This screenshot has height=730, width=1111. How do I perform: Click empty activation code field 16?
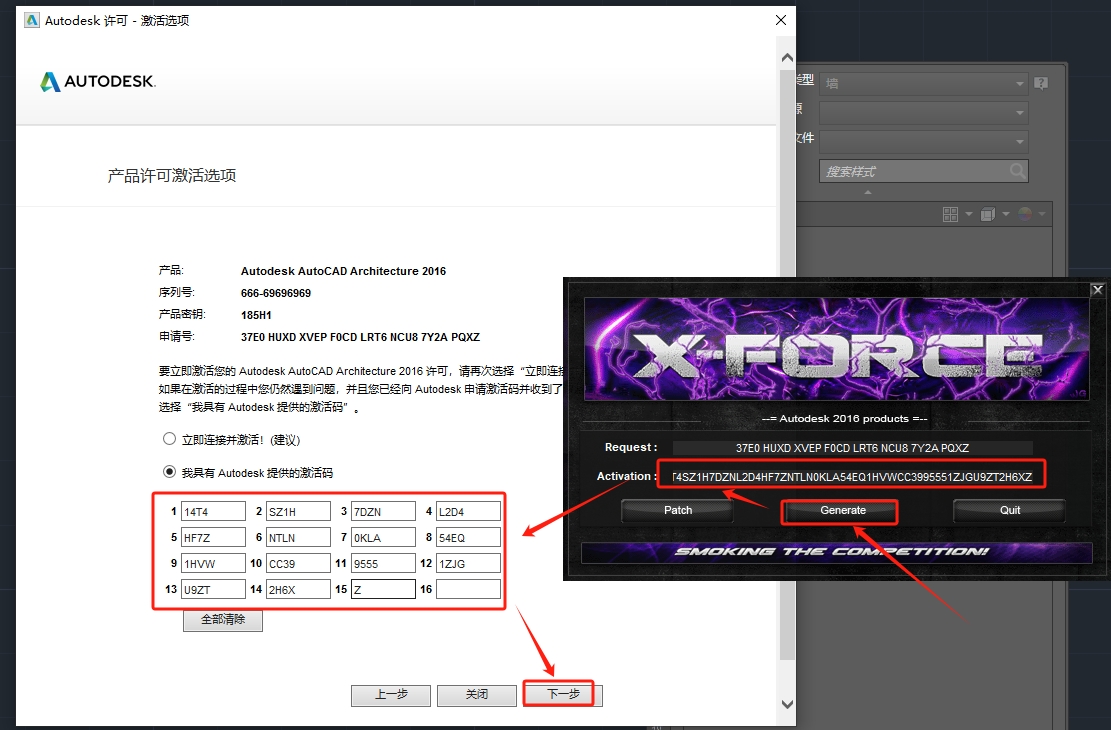(x=468, y=589)
